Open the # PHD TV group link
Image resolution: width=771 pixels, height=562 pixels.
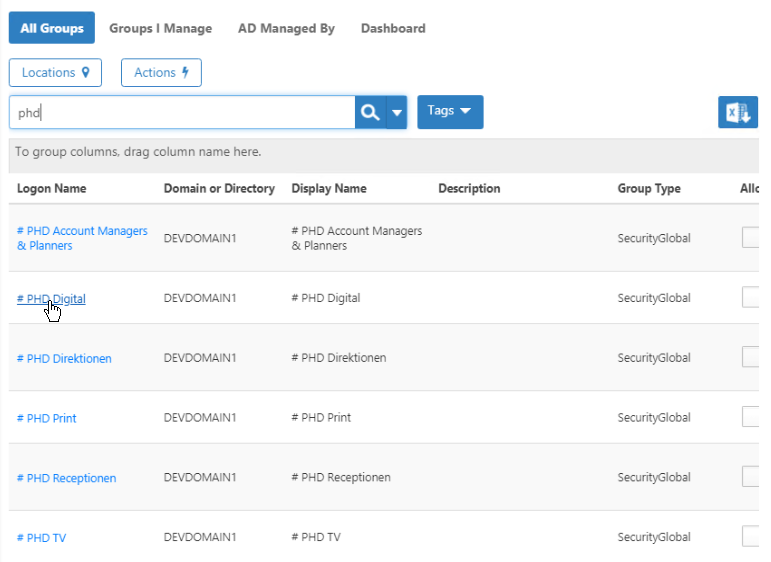coord(41,538)
